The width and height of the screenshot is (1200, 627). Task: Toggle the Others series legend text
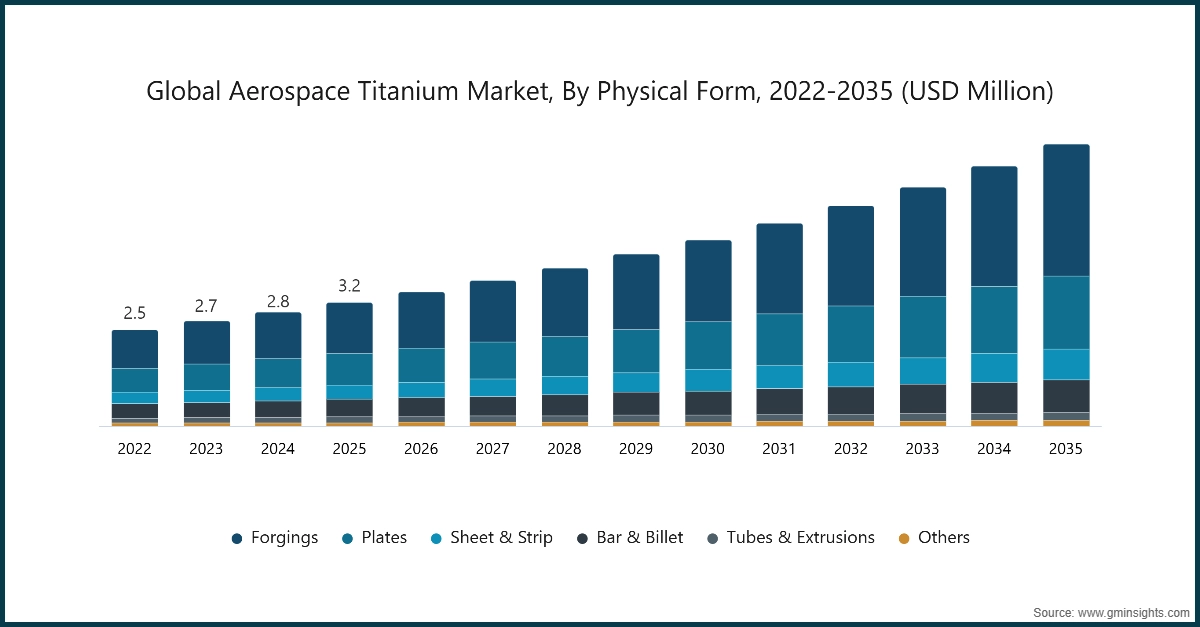944,538
